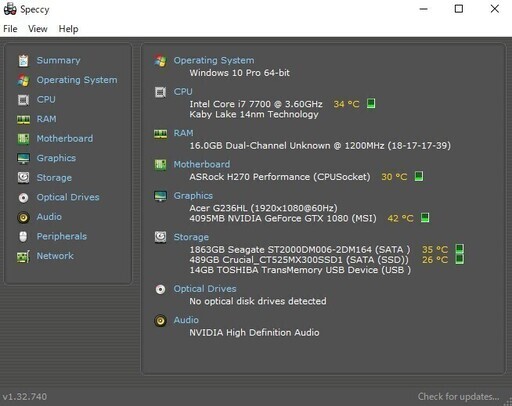This screenshot has width=512, height=406.
Task: Click the Optical Drives disc icon in sidebar
Action: 23,198
